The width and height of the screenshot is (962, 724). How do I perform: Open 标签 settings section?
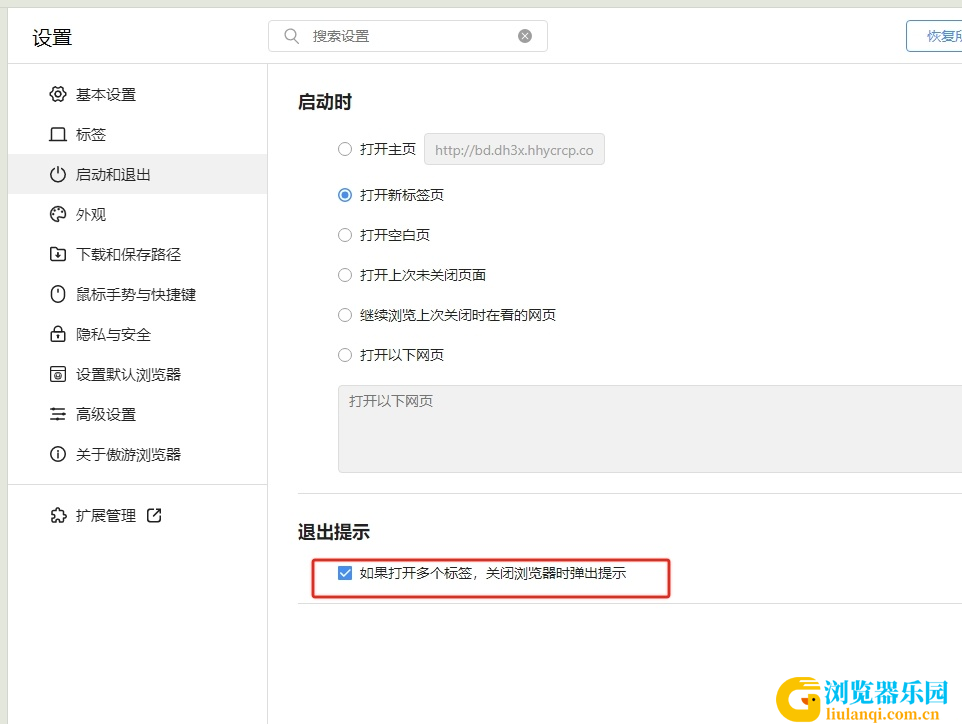[x=137, y=134]
